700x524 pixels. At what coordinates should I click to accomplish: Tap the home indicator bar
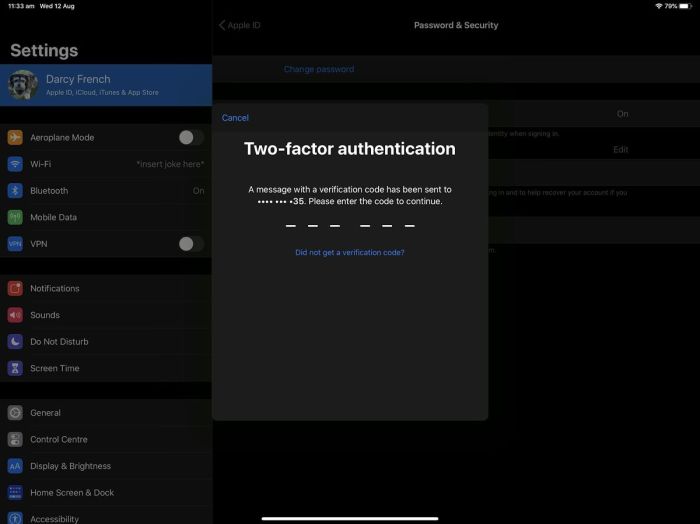tap(350, 519)
